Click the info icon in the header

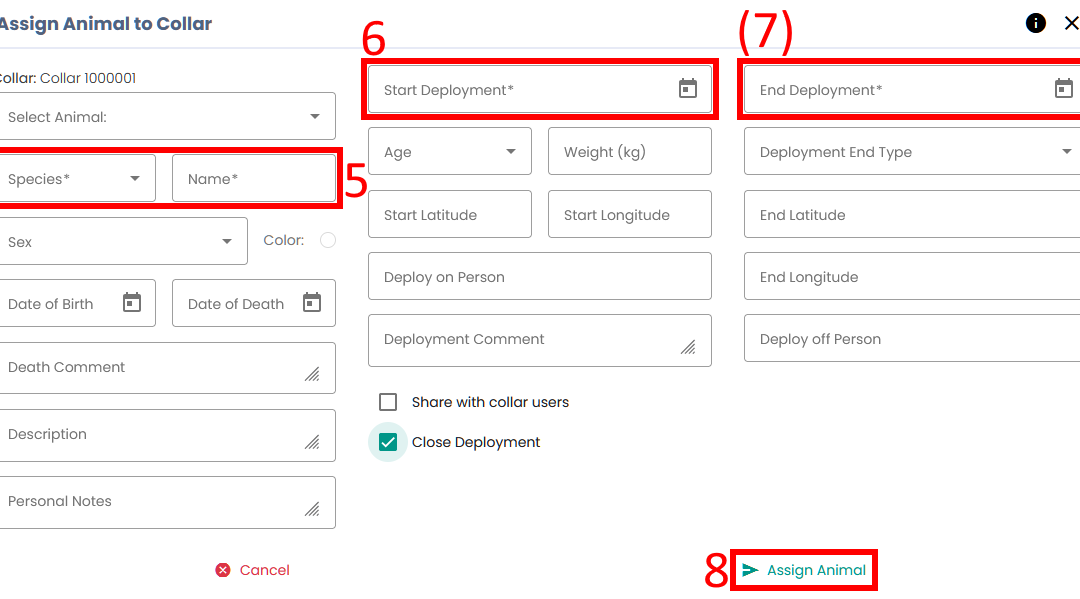[x=1036, y=23]
